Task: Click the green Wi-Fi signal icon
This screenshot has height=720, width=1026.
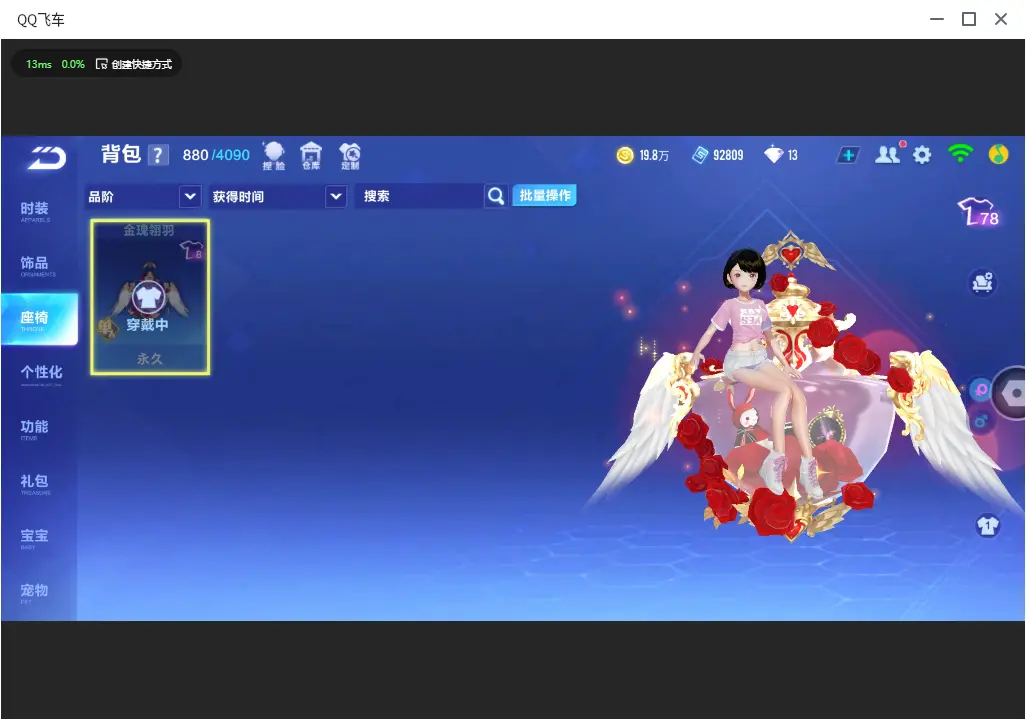Action: click(x=960, y=154)
